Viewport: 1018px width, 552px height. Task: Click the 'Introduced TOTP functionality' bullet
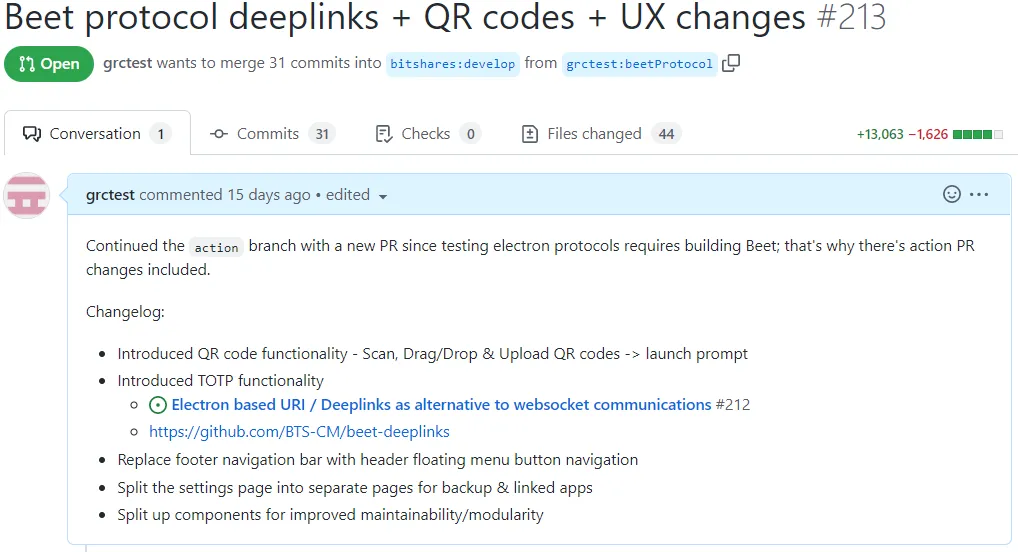(221, 381)
